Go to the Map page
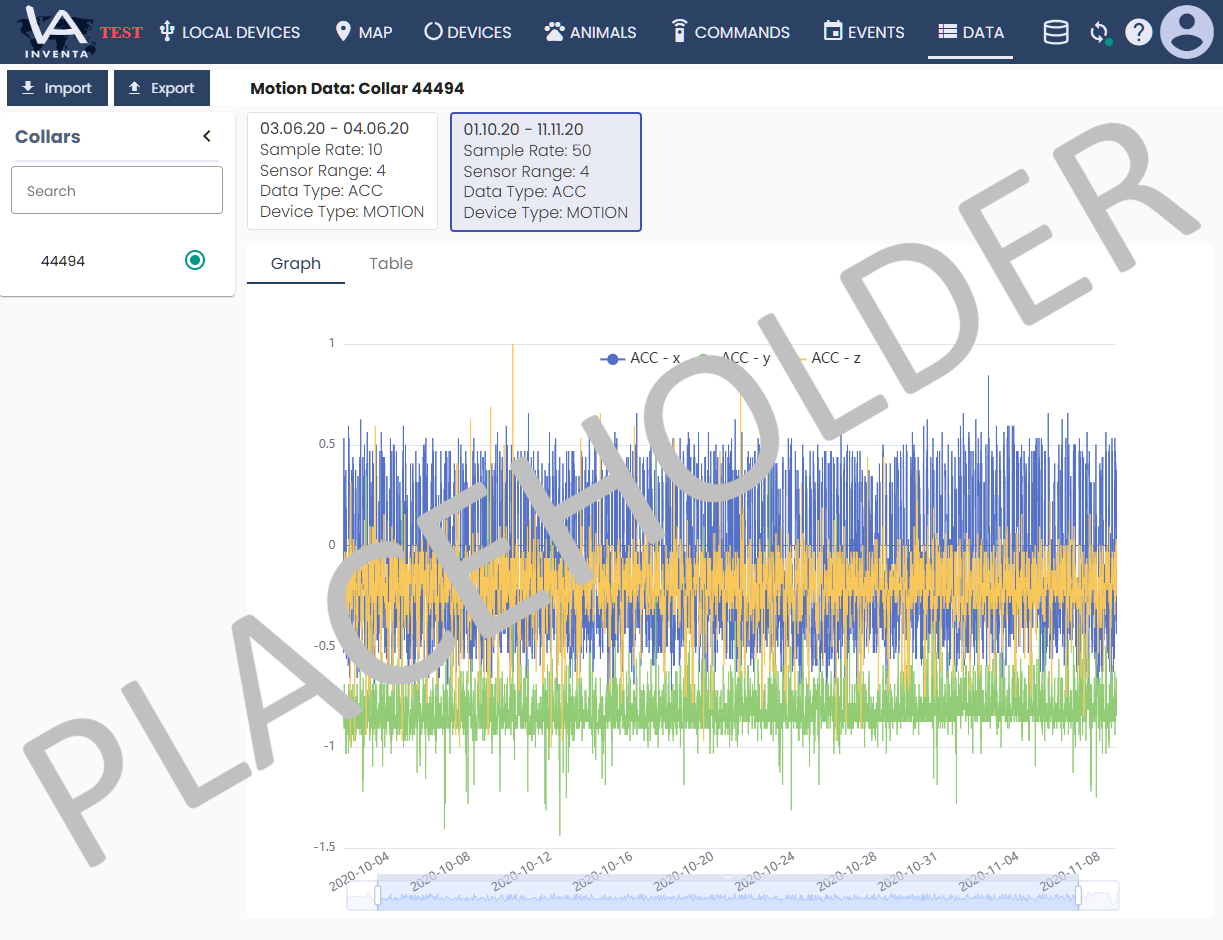The height and width of the screenshot is (940, 1223). [363, 32]
